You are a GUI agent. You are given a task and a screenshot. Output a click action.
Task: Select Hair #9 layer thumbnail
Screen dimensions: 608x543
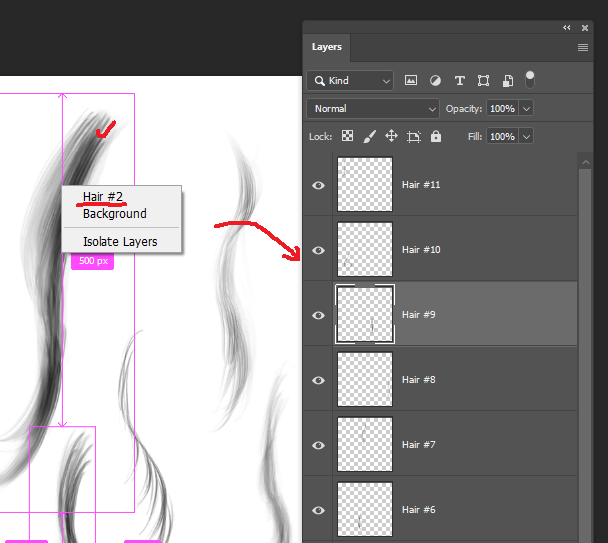[x=365, y=314]
